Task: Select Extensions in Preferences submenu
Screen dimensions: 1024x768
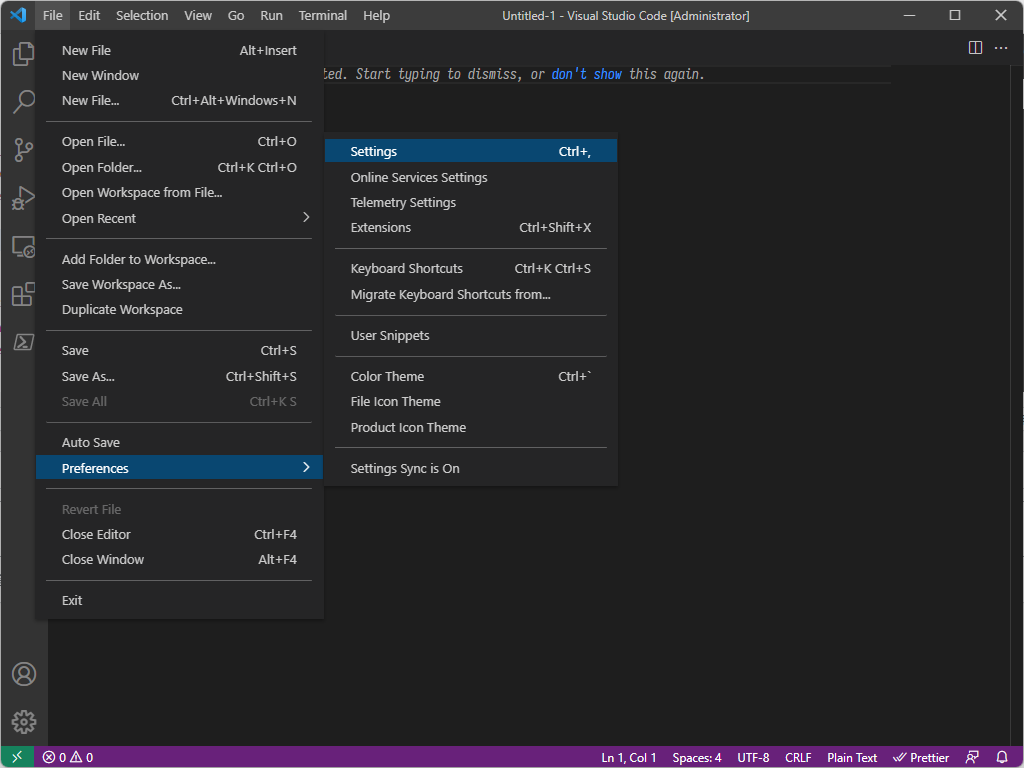Action: coord(471,227)
